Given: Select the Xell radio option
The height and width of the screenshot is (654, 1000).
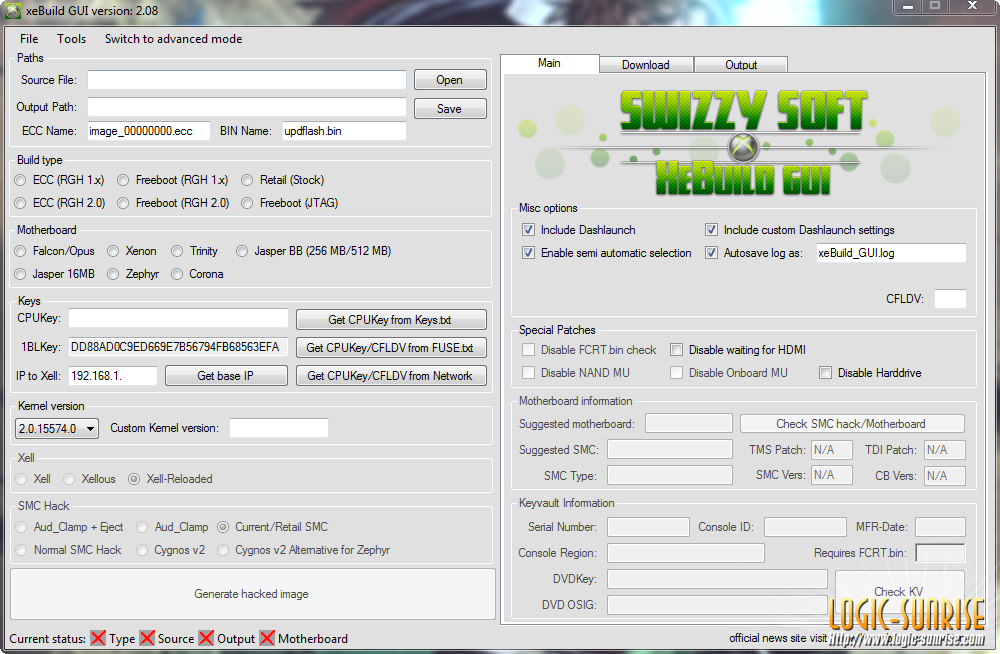Looking at the screenshot, I should click(x=34, y=479).
